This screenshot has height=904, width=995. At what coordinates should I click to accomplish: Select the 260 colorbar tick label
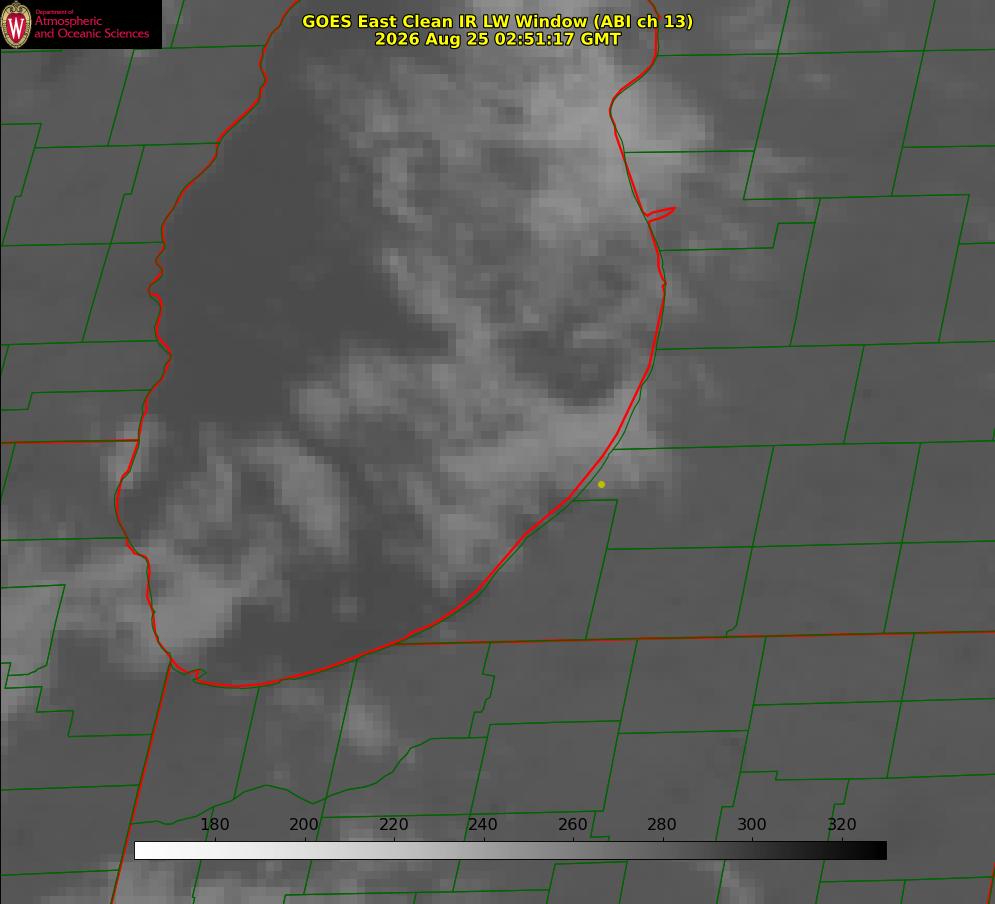pyautogui.click(x=572, y=824)
